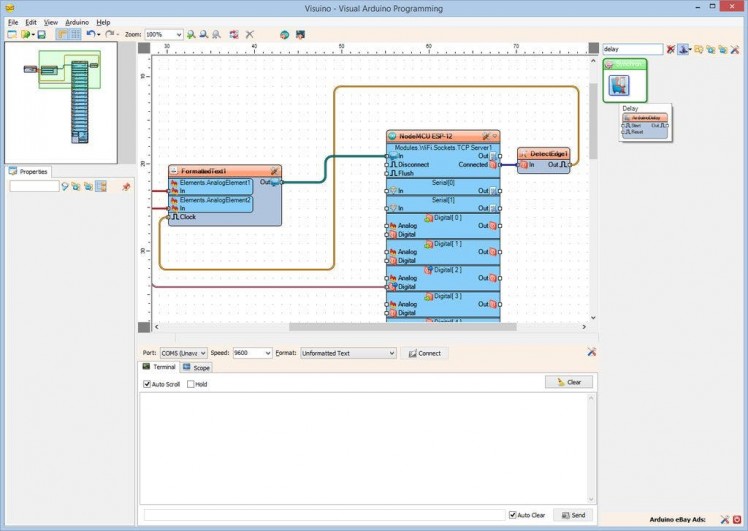Clear the component search filter icon
The width and height of the screenshot is (748, 531).
coord(671,48)
